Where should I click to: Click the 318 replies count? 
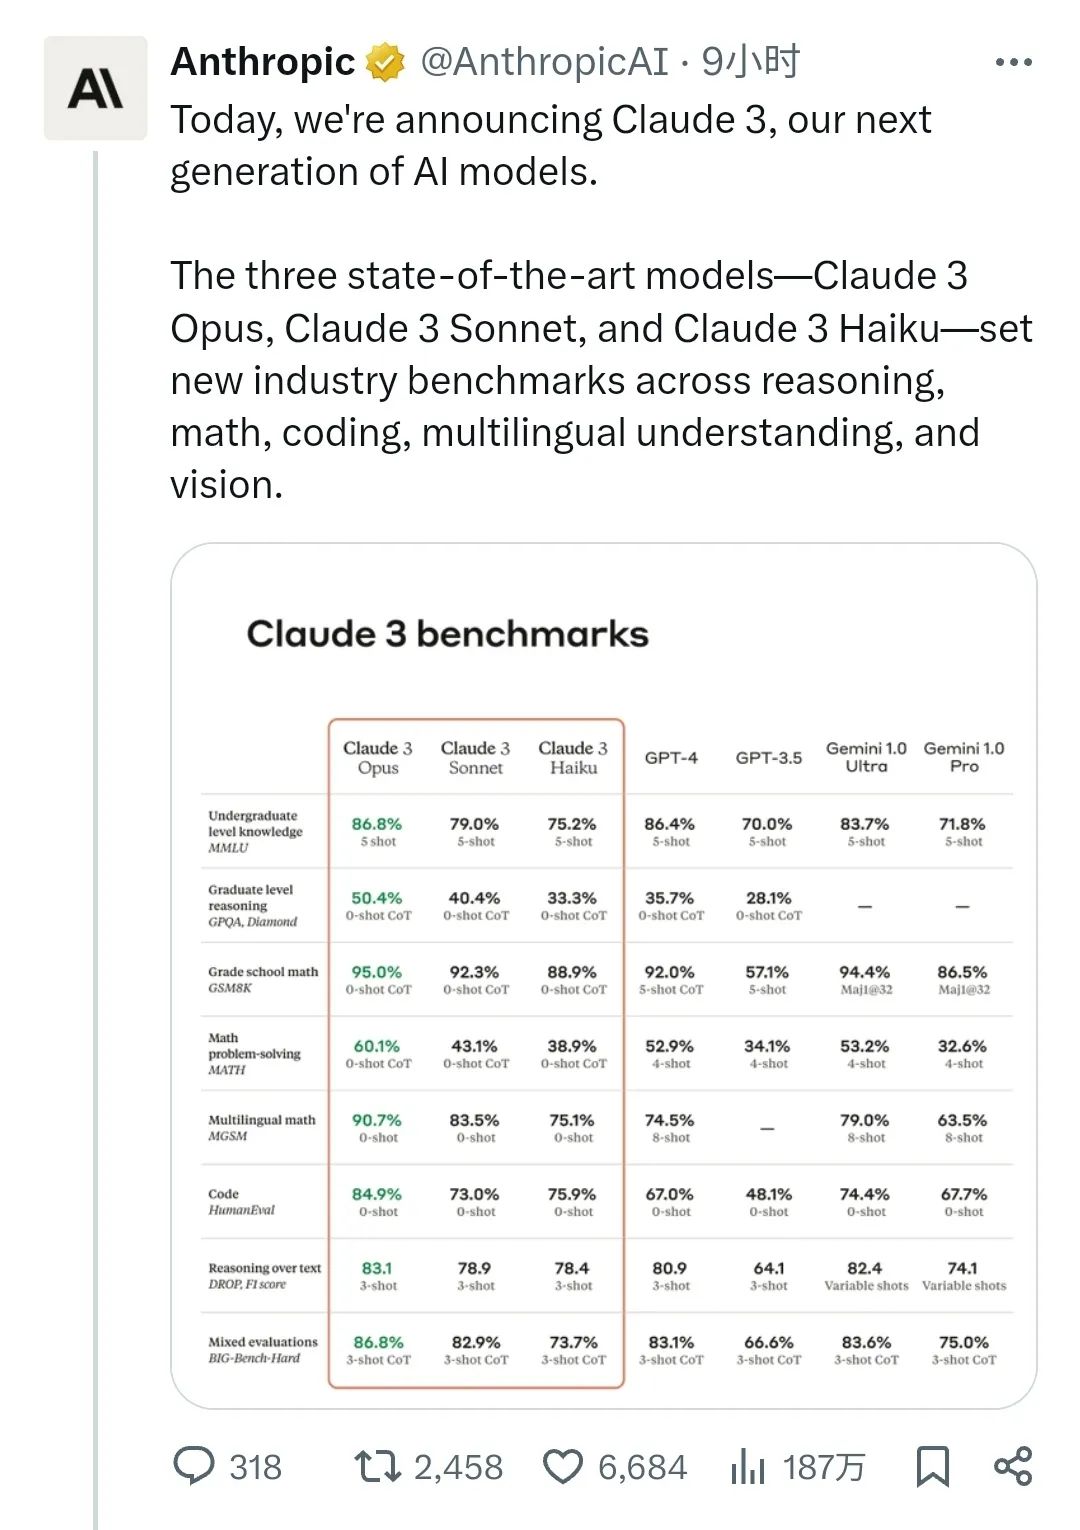255,1467
